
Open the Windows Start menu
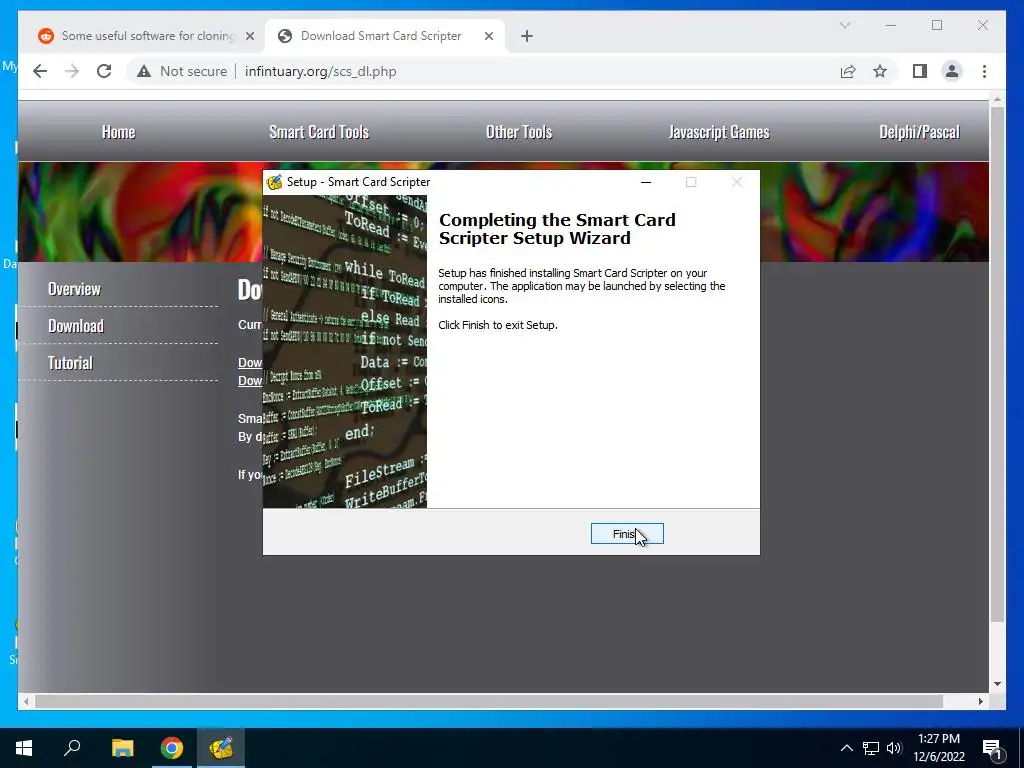pyautogui.click(x=24, y=748)
